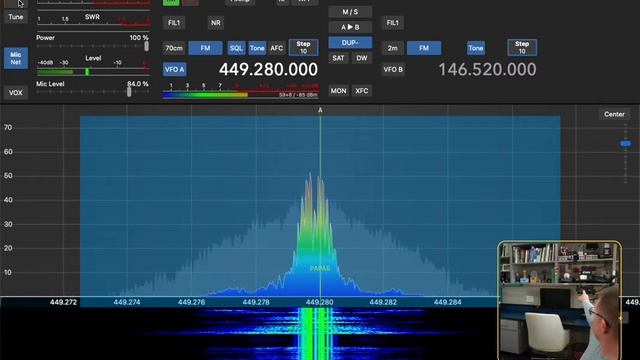The height and width of the screenshot is (360, 640).
Task: Select VFO B
Action: coord(393,69)
